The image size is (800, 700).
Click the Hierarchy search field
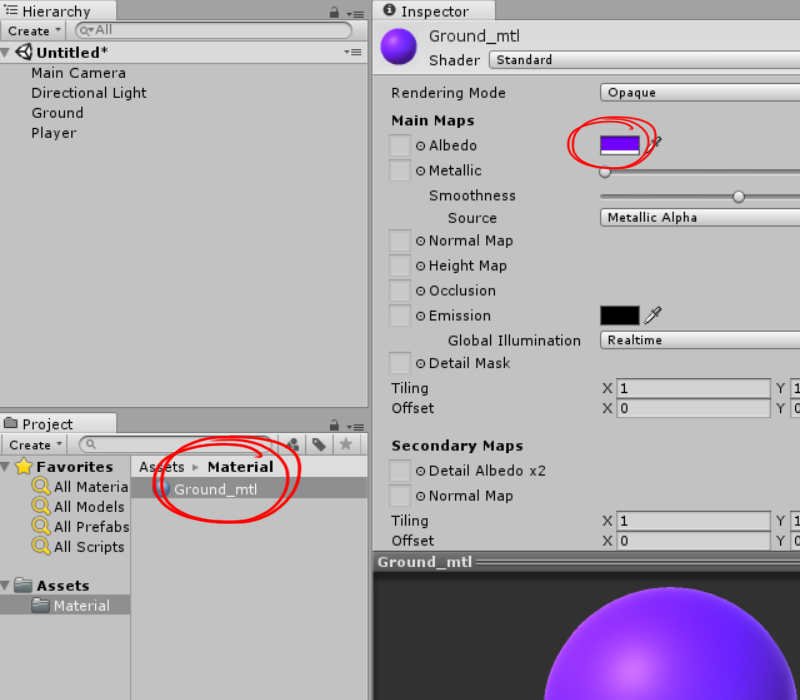coord(214,30)
